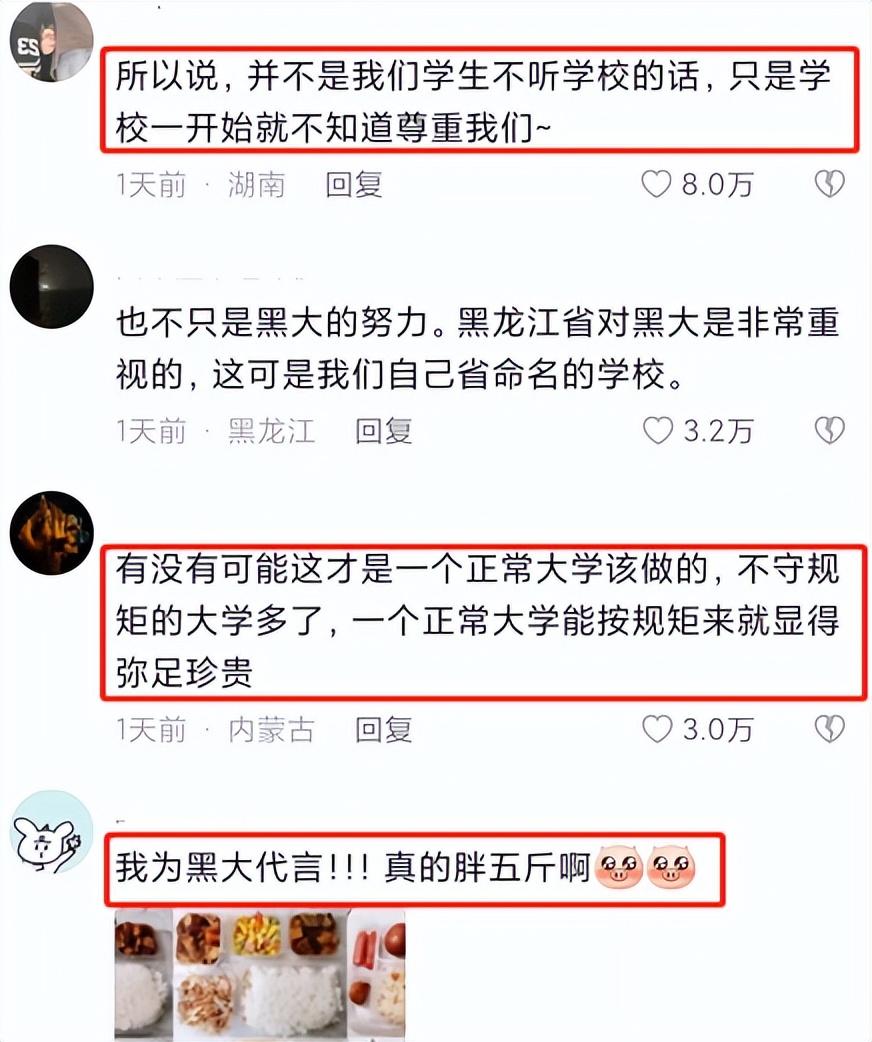Open the middle food tray photo
872x1042 pixels.
point(260,976)
